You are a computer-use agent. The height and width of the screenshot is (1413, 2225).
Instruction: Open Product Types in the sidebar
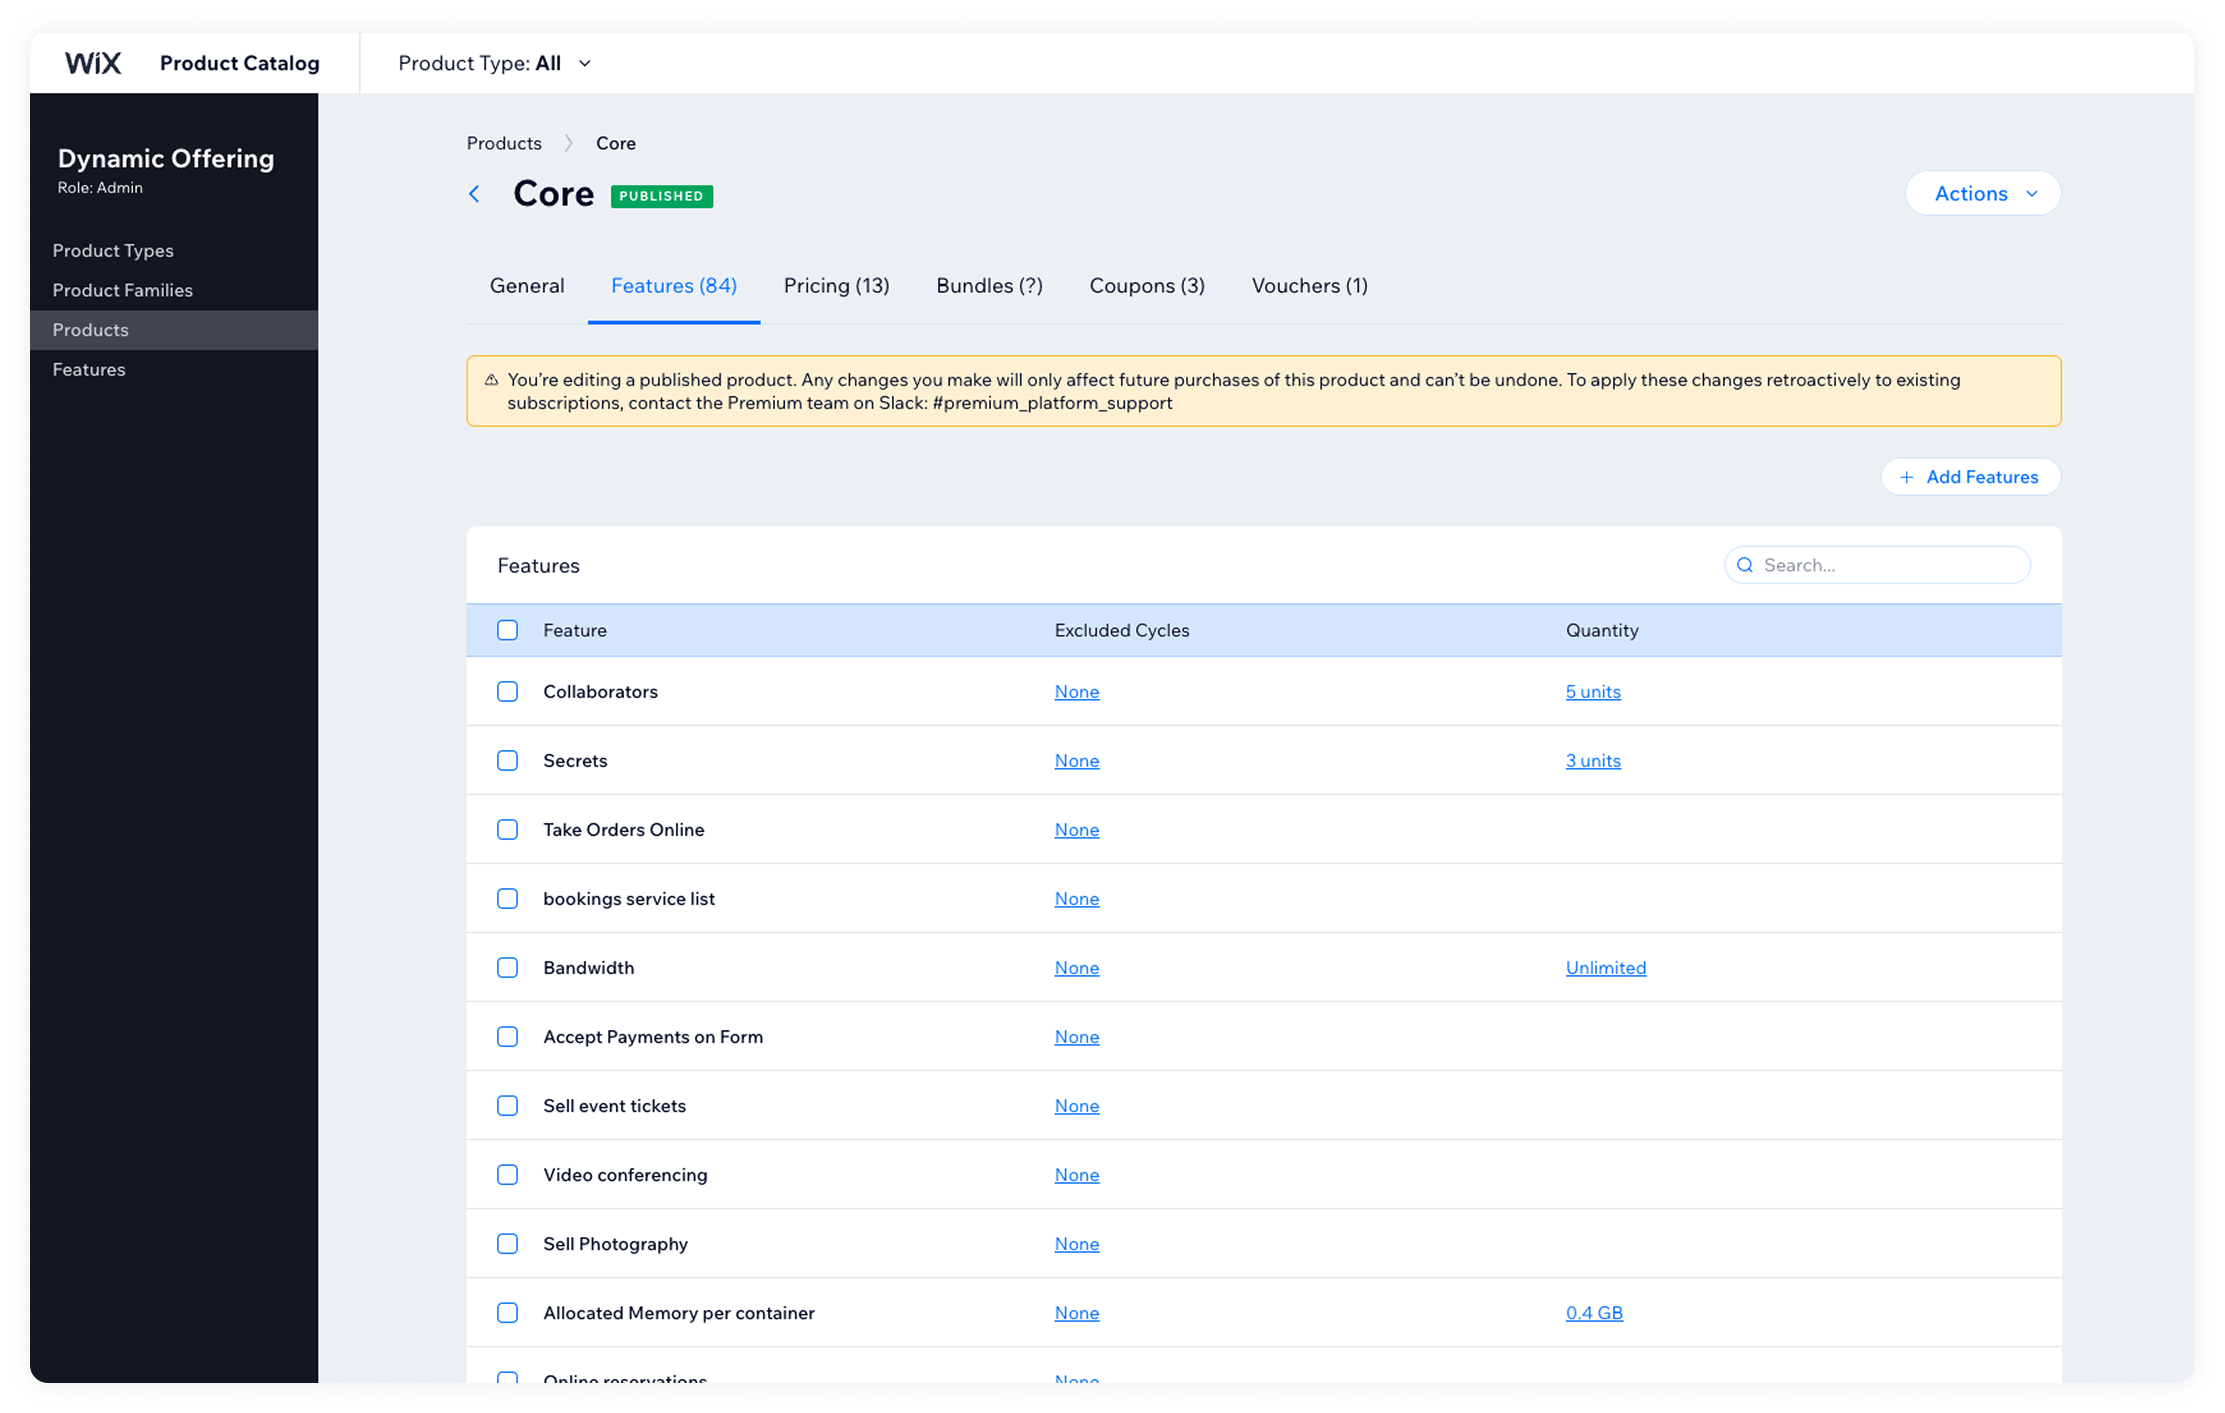pos(174,250)
